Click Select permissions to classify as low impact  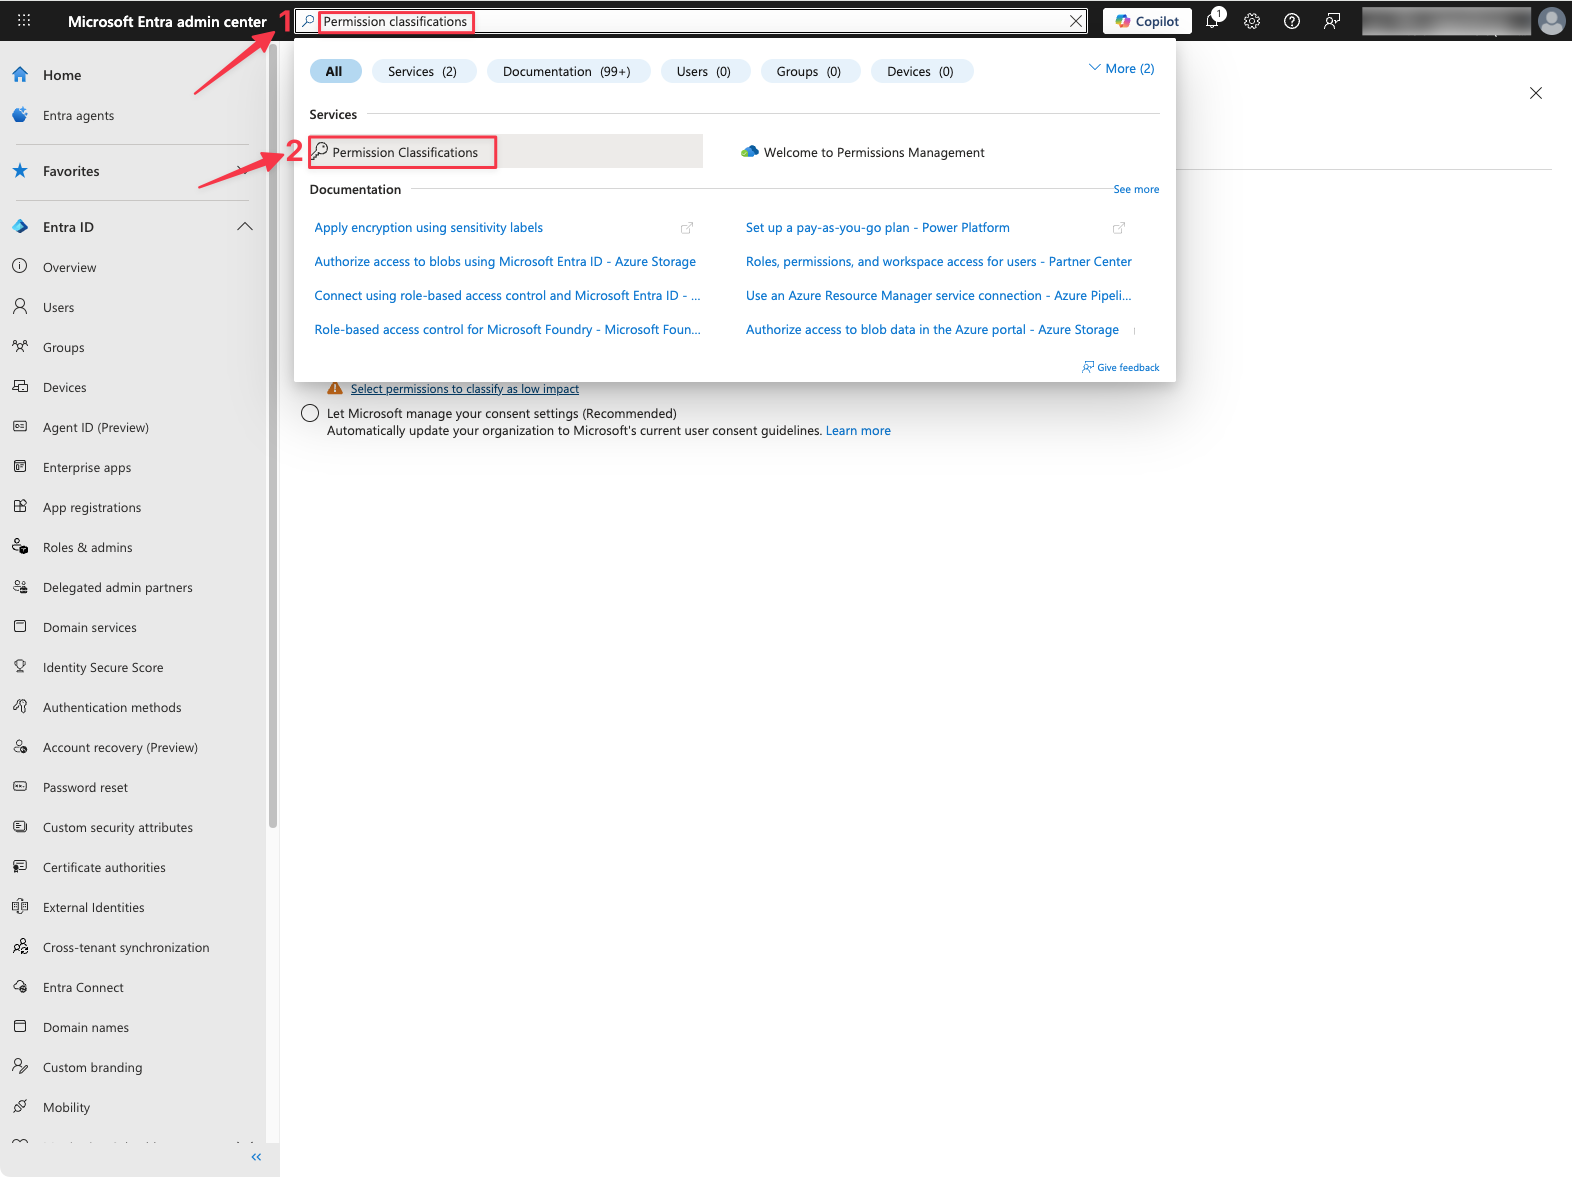click(465, 389)
